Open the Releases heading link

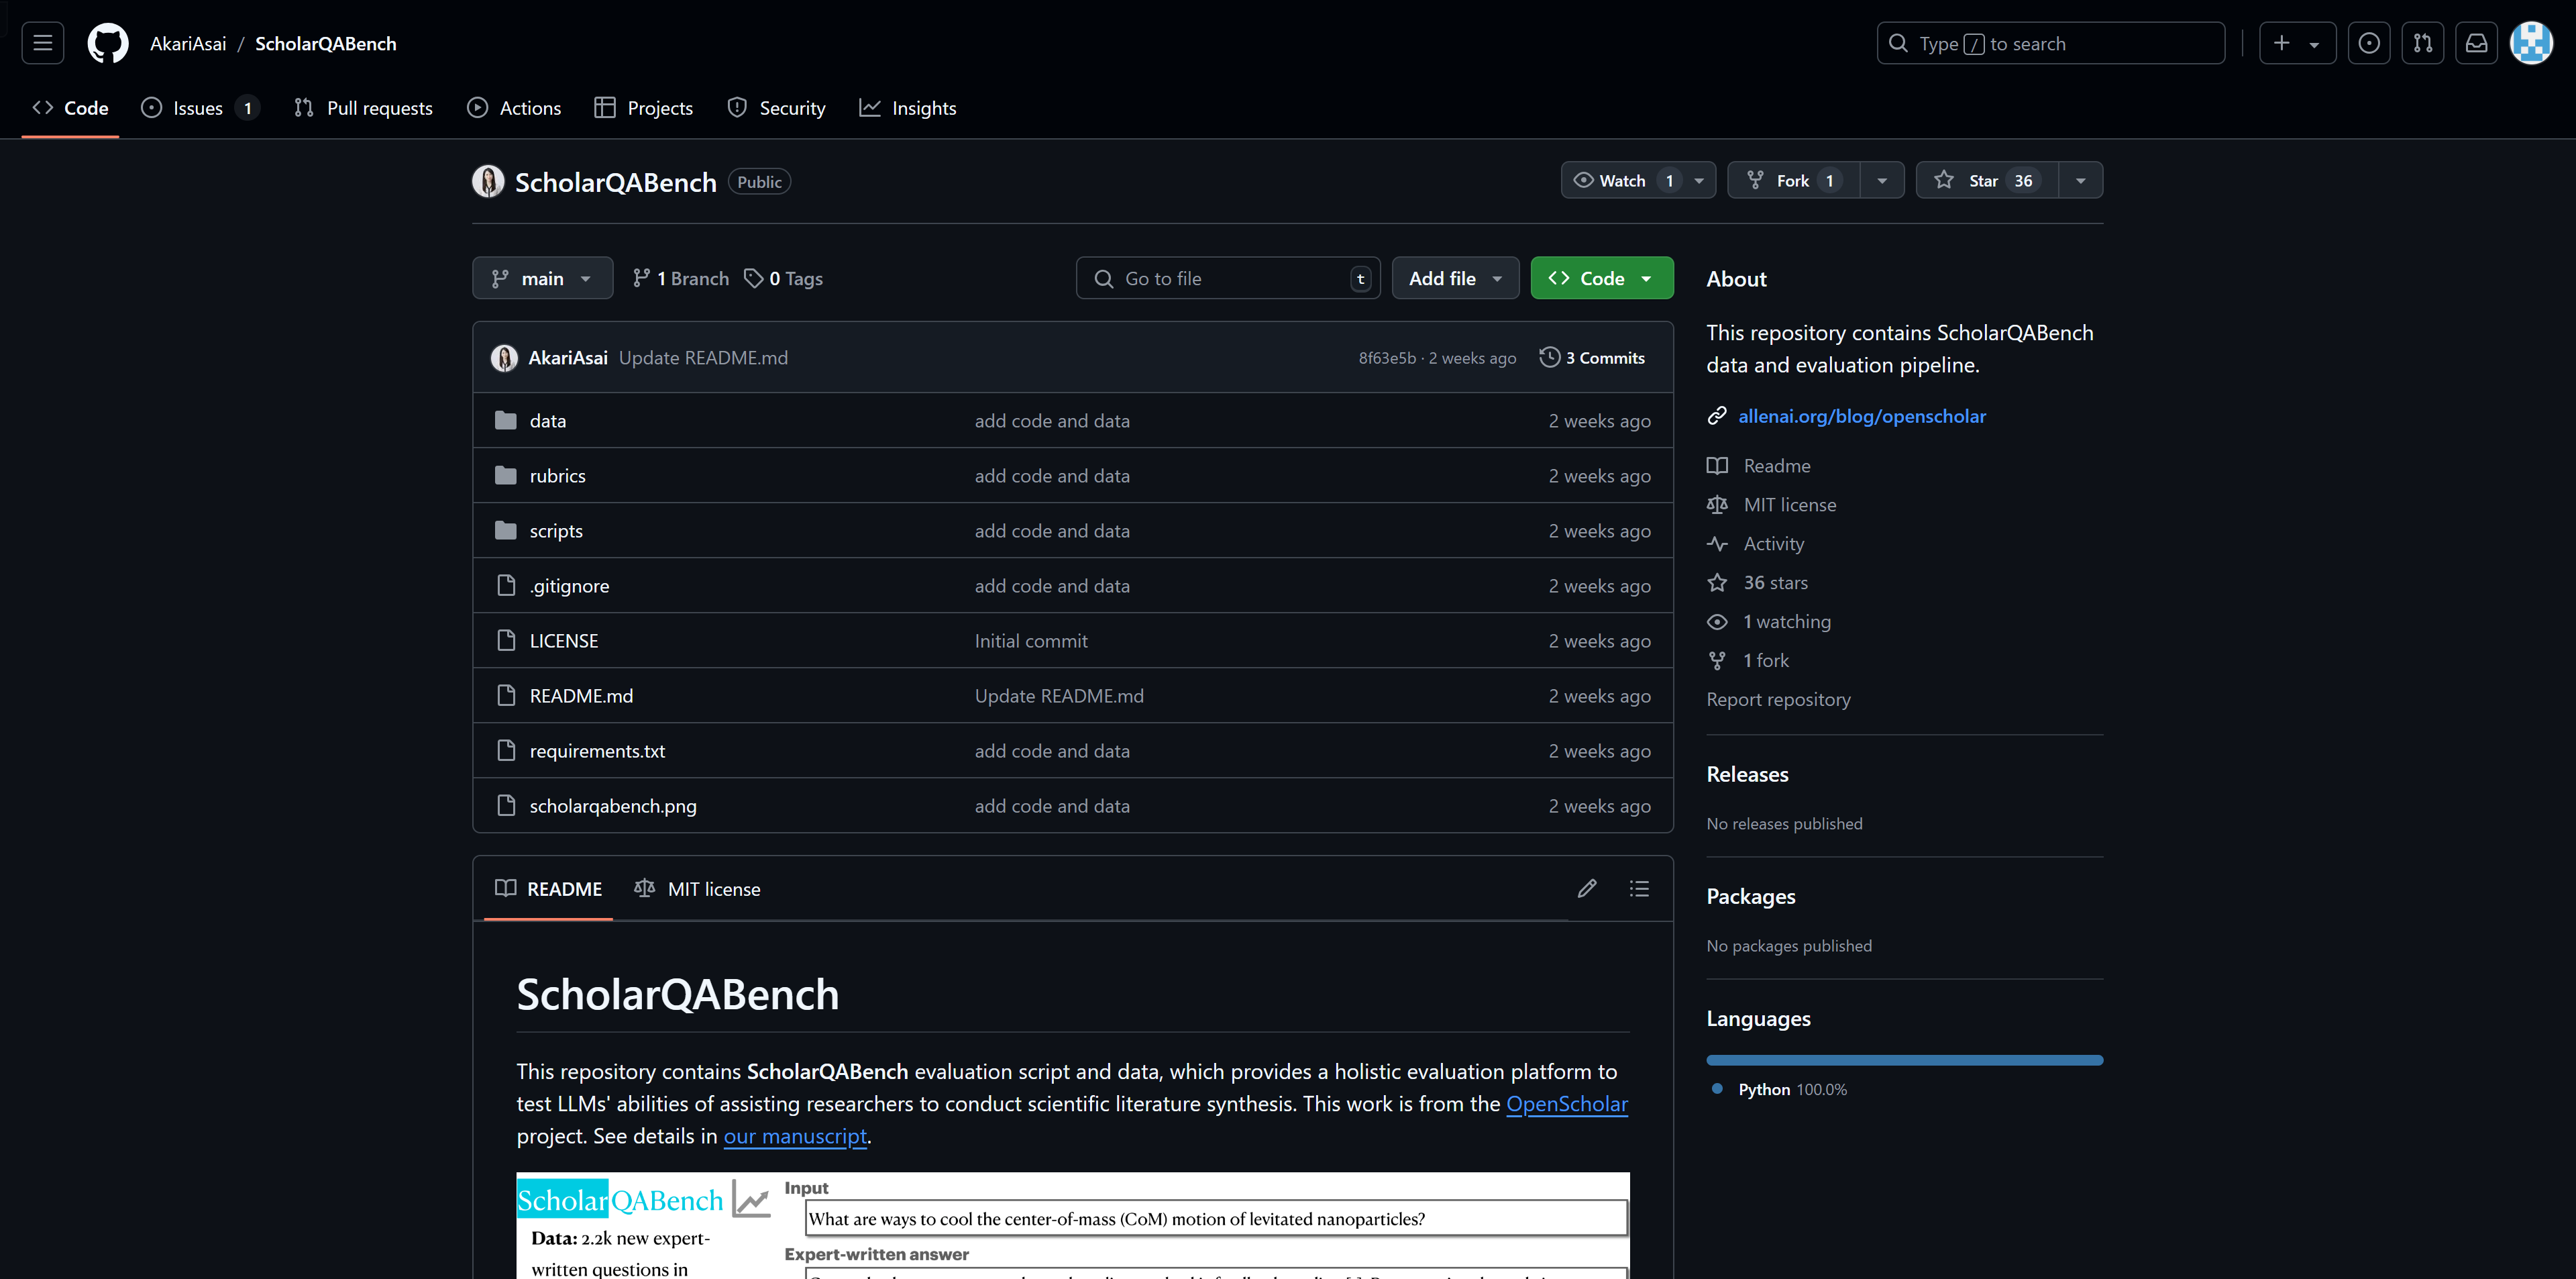tap(1747, 774)
